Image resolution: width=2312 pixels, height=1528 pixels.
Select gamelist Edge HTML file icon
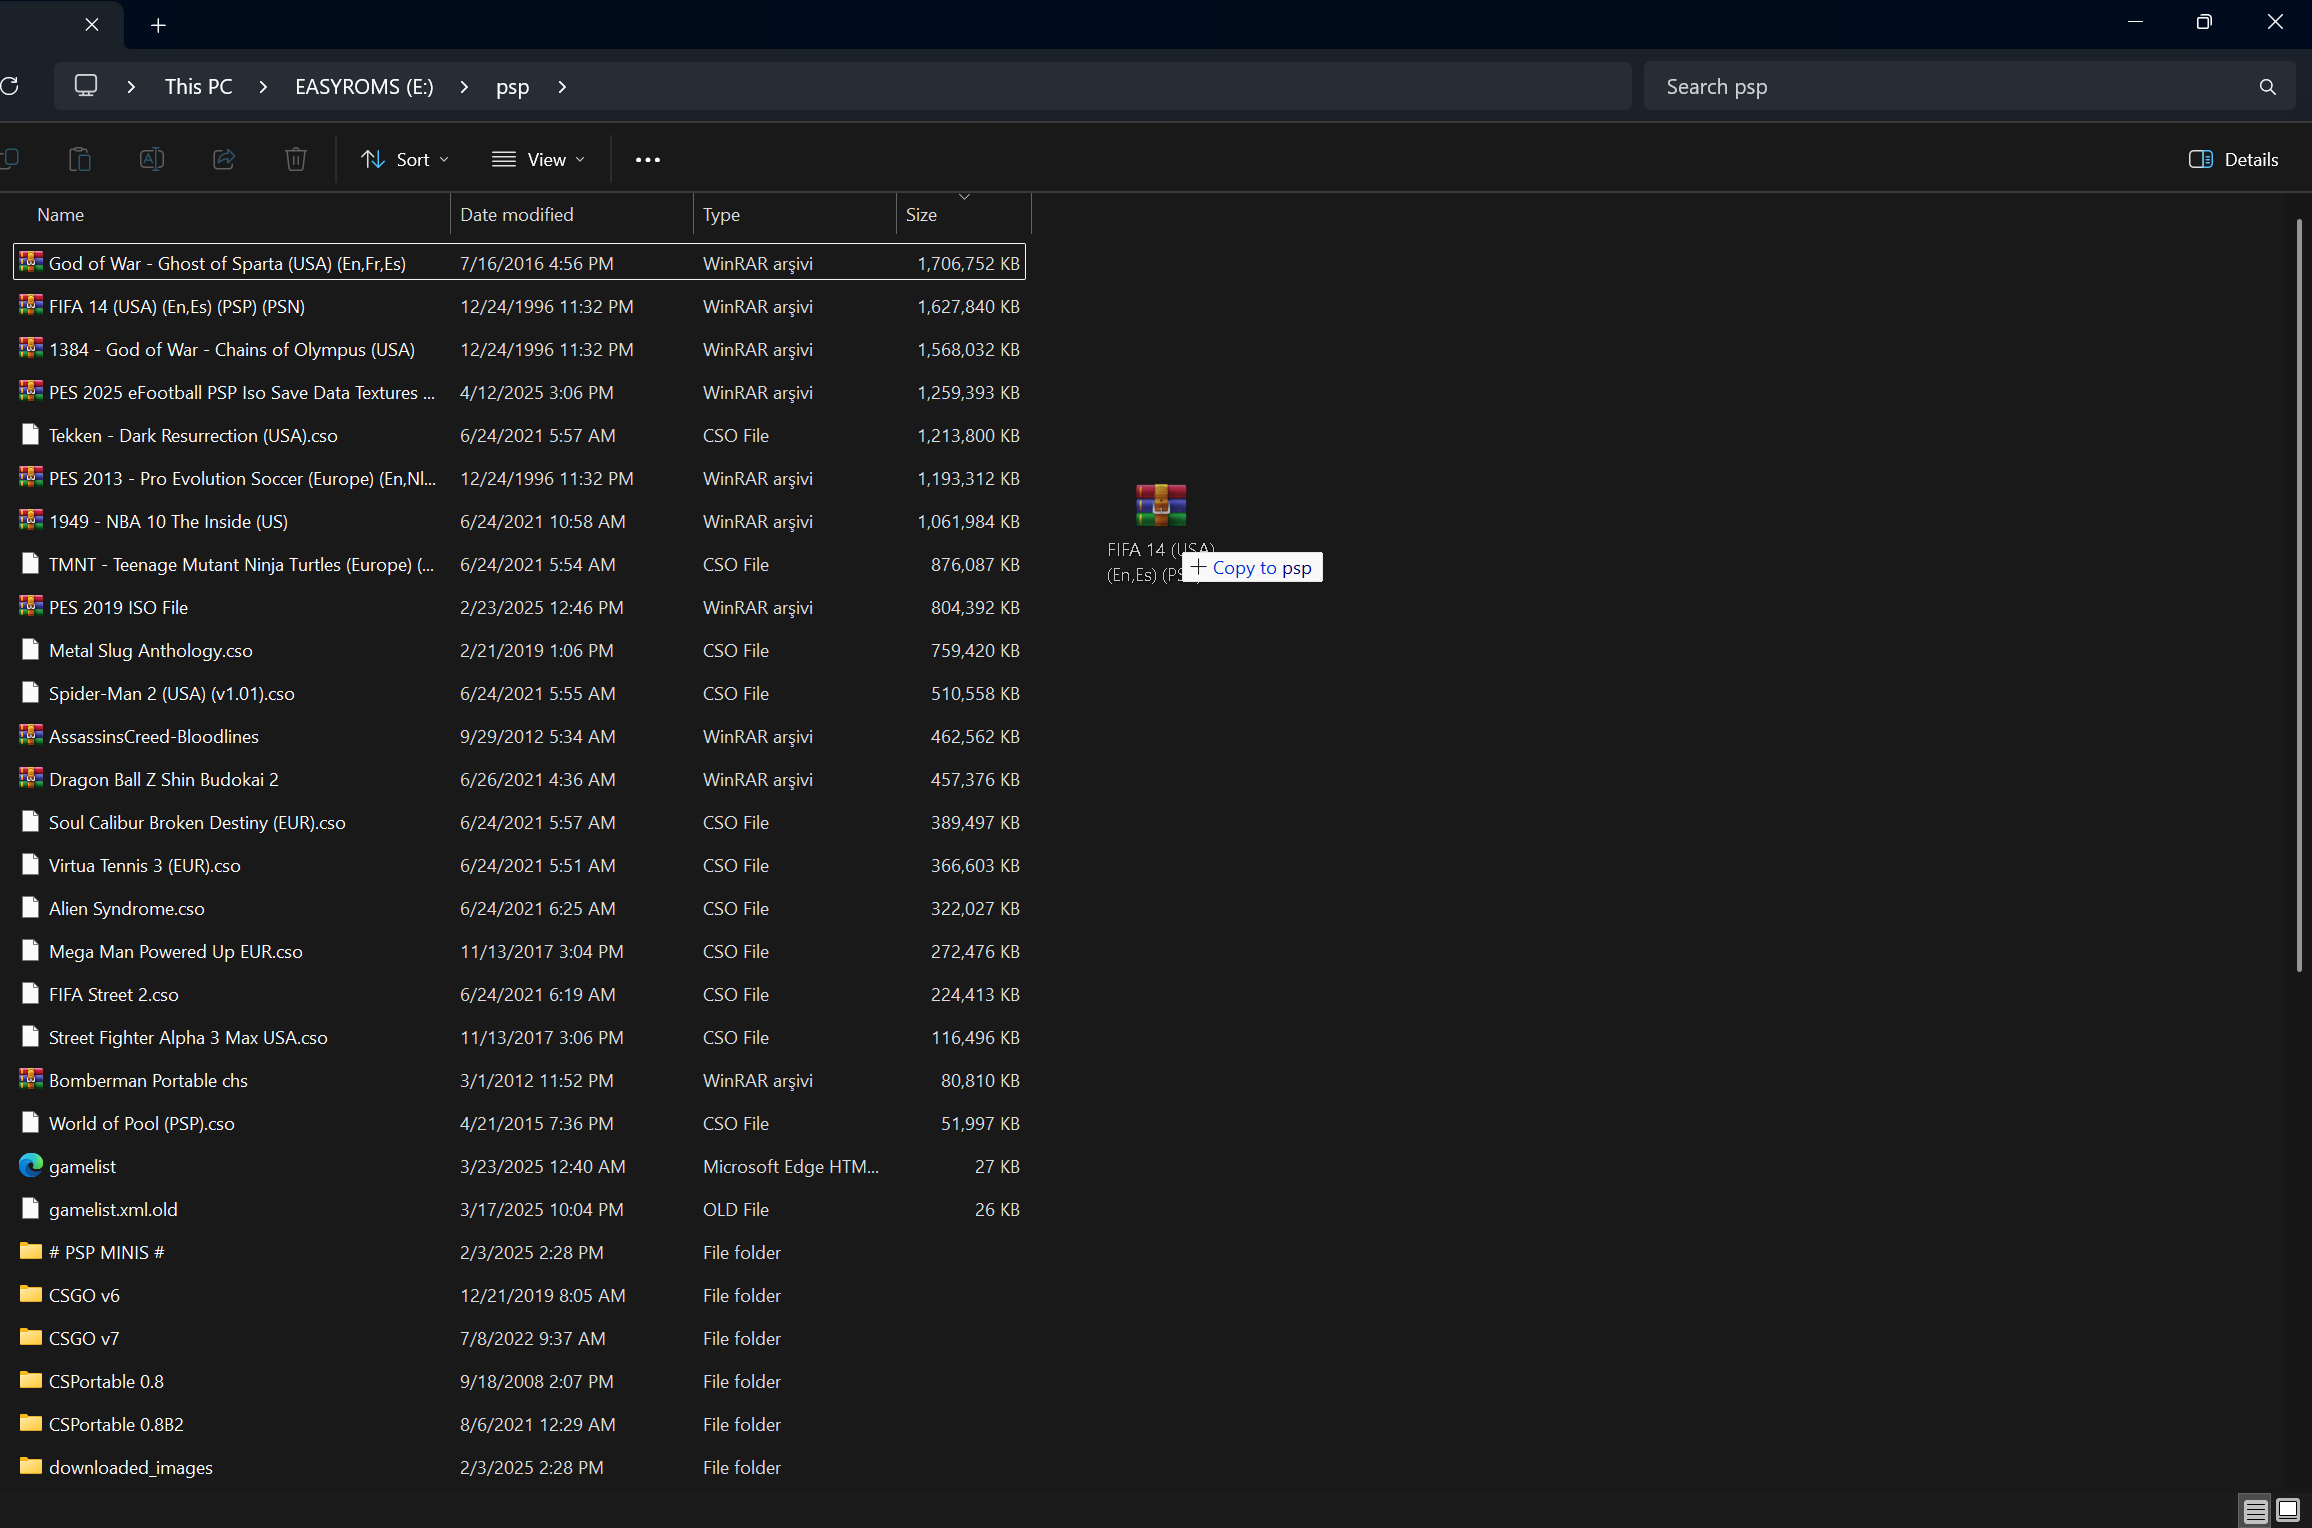31,1166
